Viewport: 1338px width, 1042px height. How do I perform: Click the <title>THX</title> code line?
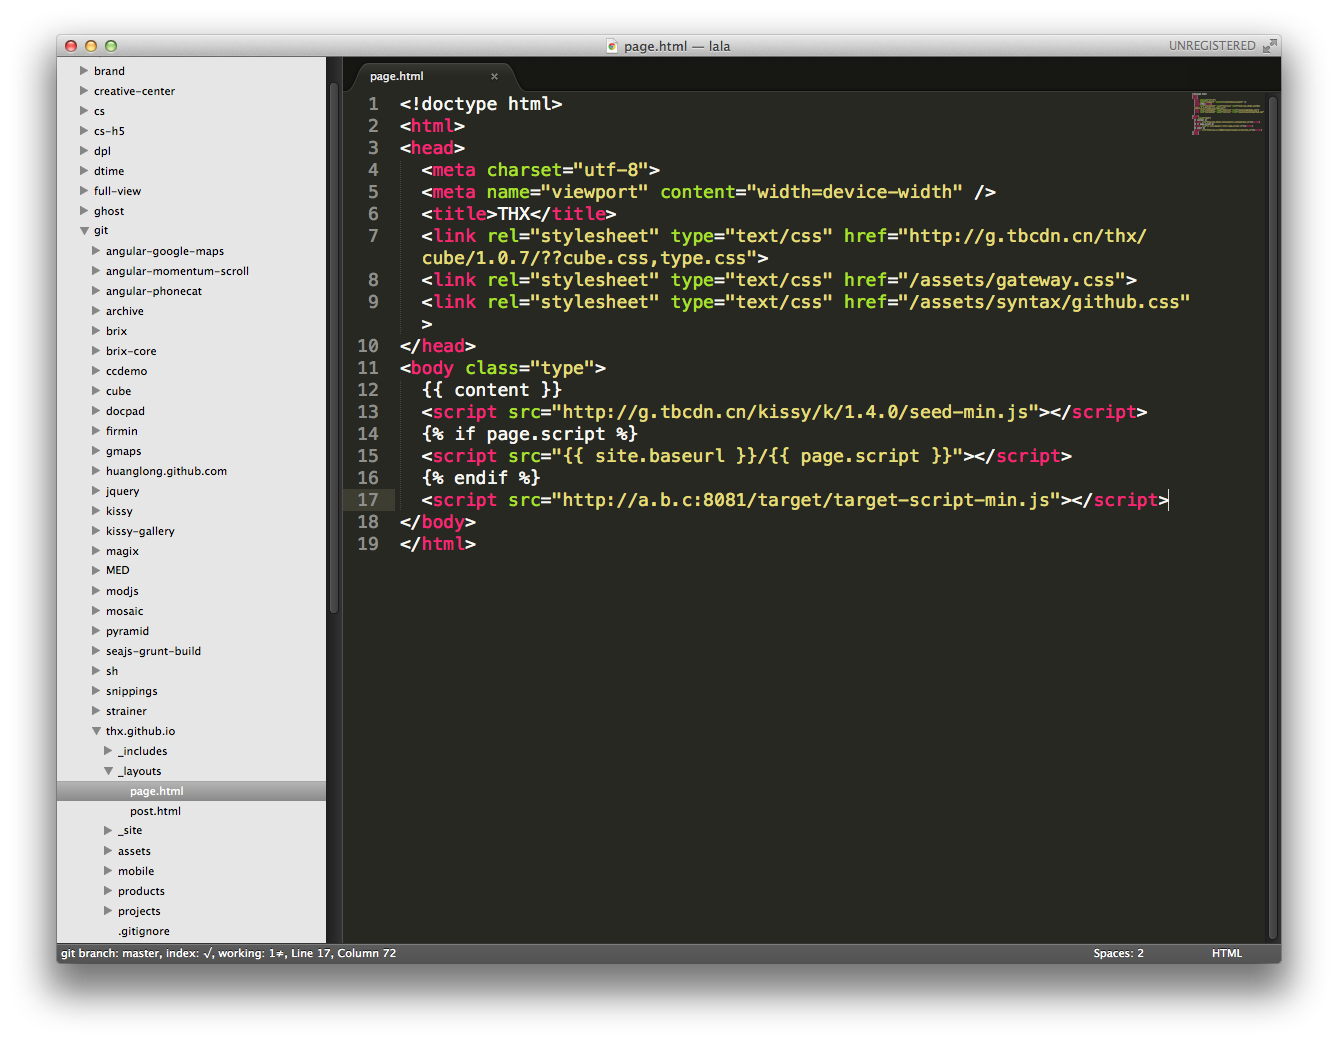coord(519,214)
